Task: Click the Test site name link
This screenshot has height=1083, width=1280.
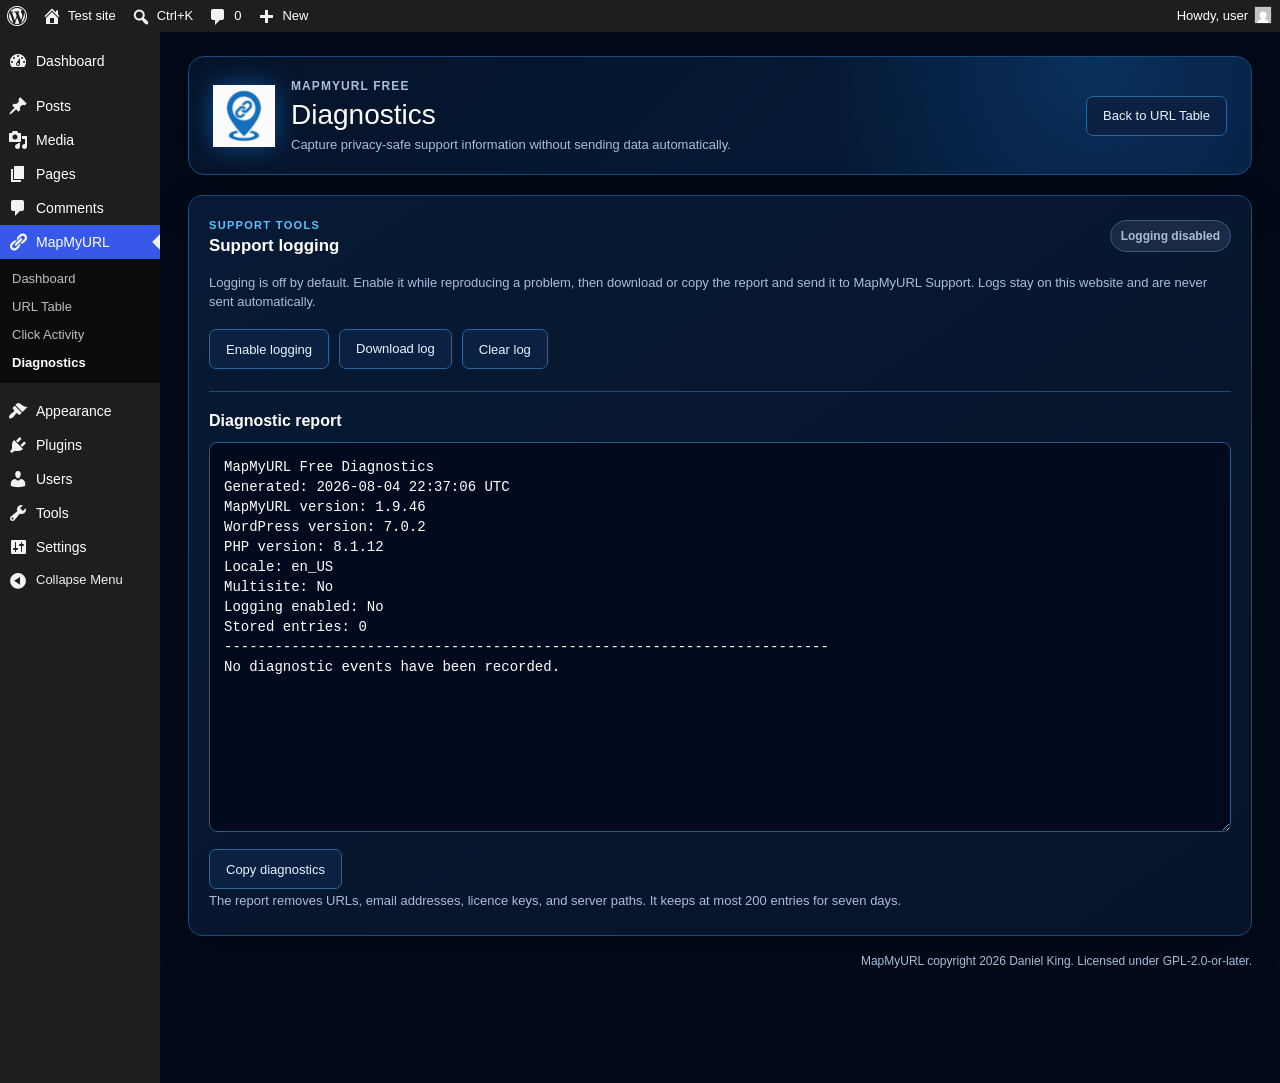Action: click(92, 16)
